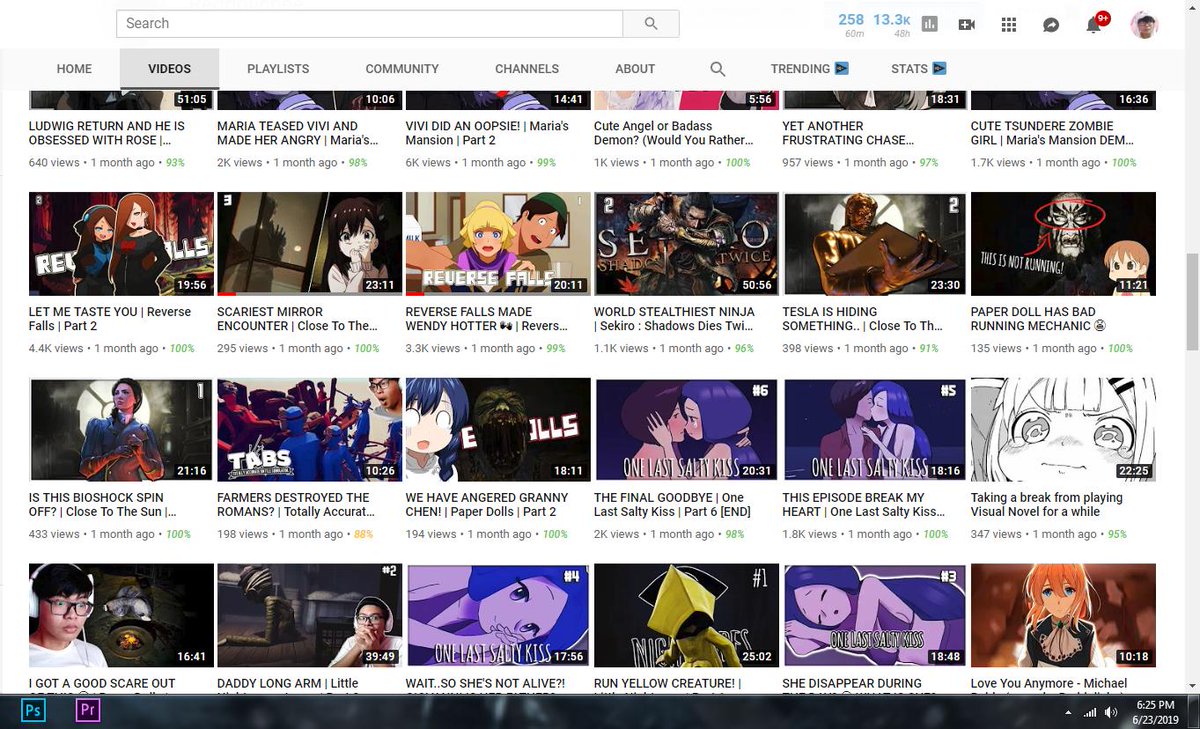Open 'LET ME TASTE YOU' Reverse Falls thumbnail
1200x729 pixels.
[x=121, y=244]
